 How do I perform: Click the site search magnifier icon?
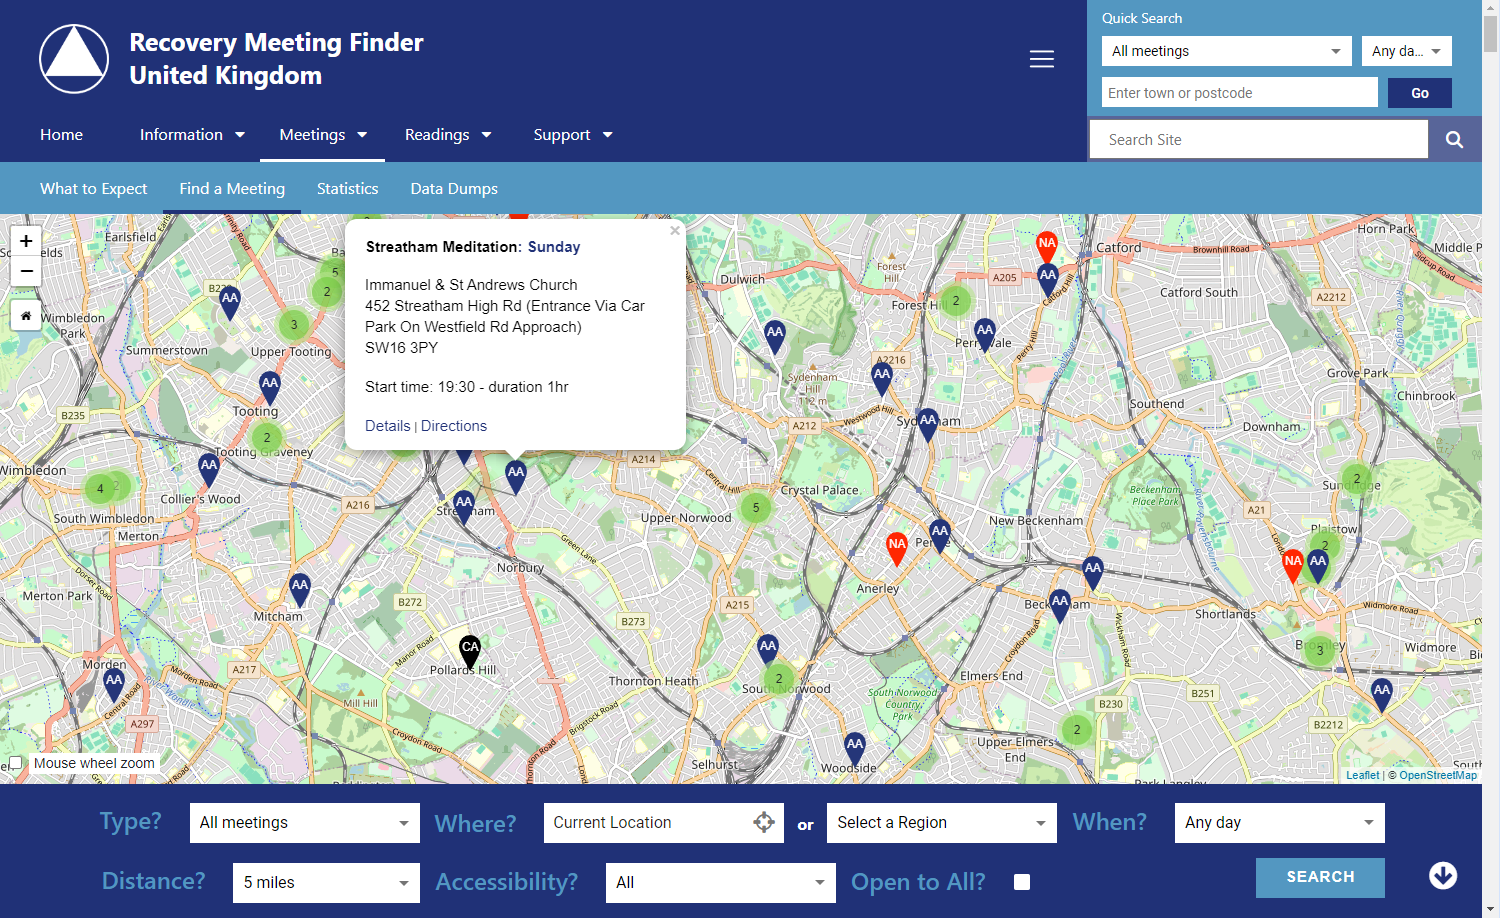click(x=1454, y=140)
